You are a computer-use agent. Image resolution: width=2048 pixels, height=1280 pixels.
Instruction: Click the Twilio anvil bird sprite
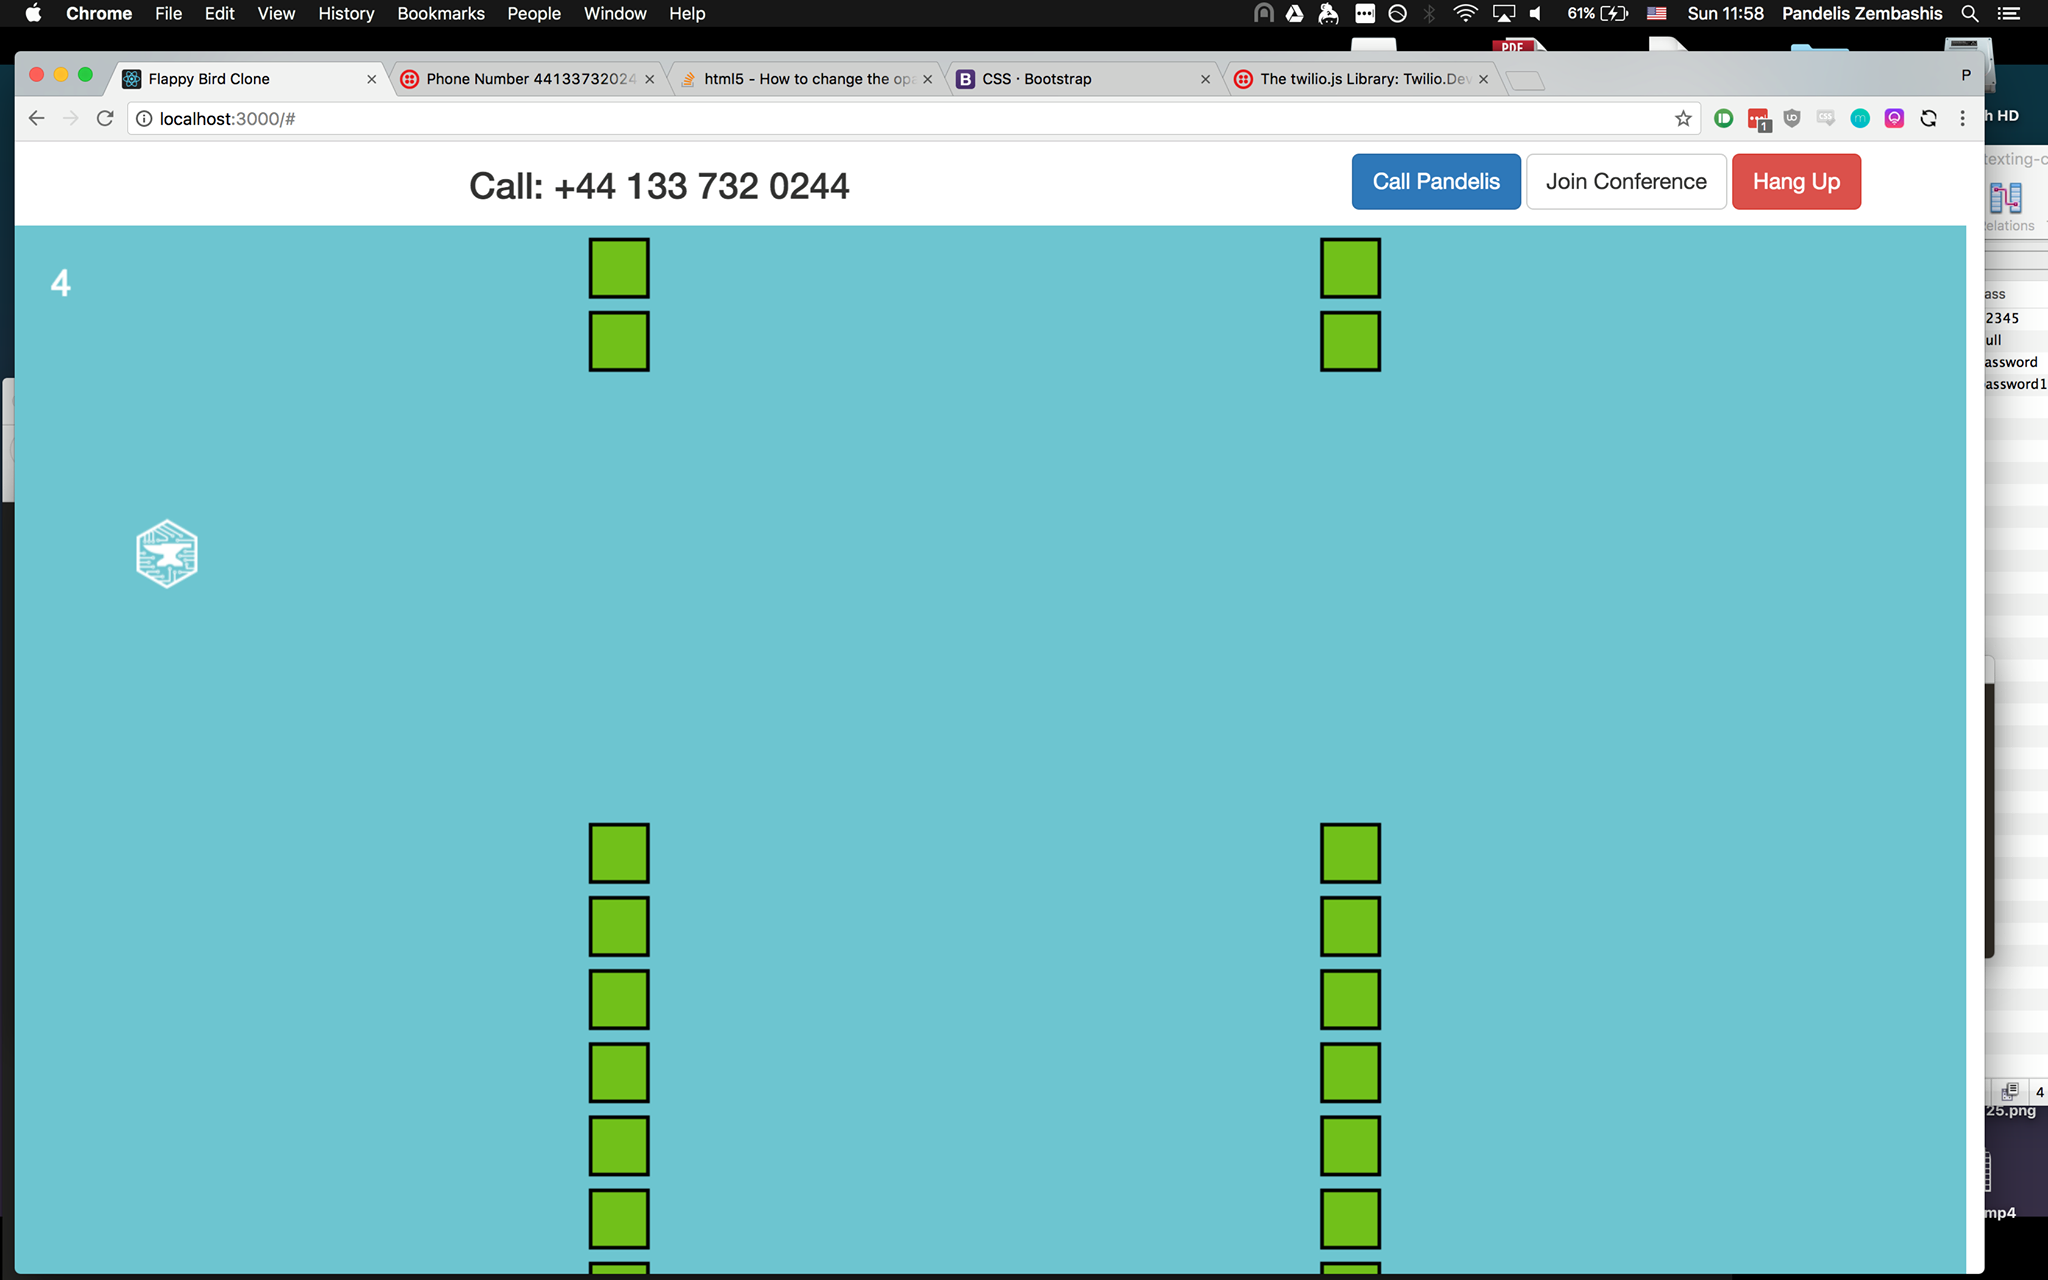point(167,554)
